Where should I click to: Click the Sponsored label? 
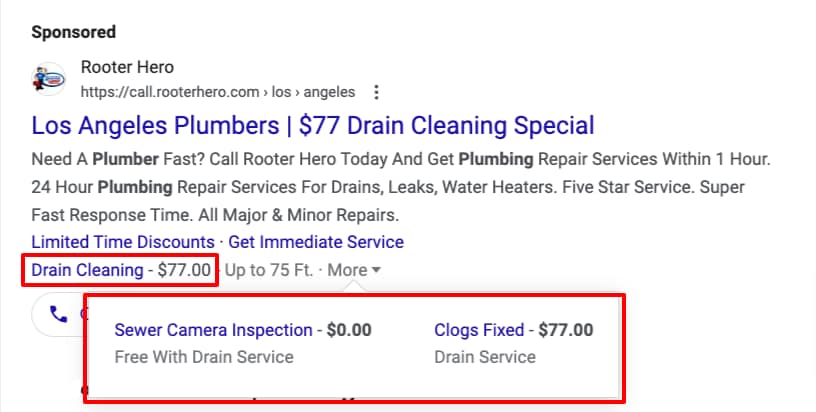point(74,32)
